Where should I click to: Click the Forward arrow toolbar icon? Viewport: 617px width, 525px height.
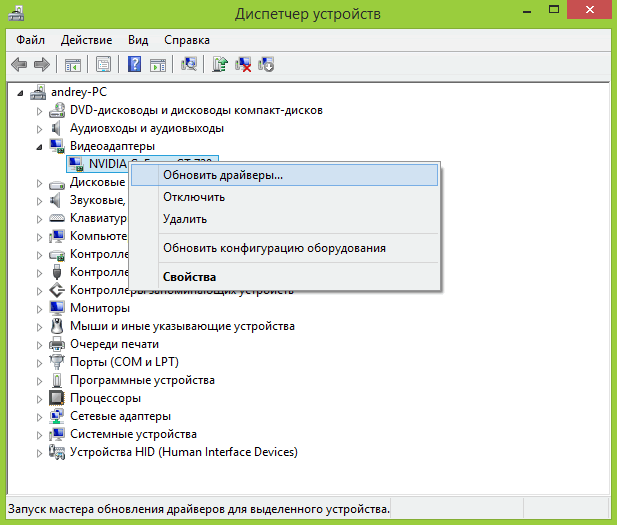pos(42,65)
